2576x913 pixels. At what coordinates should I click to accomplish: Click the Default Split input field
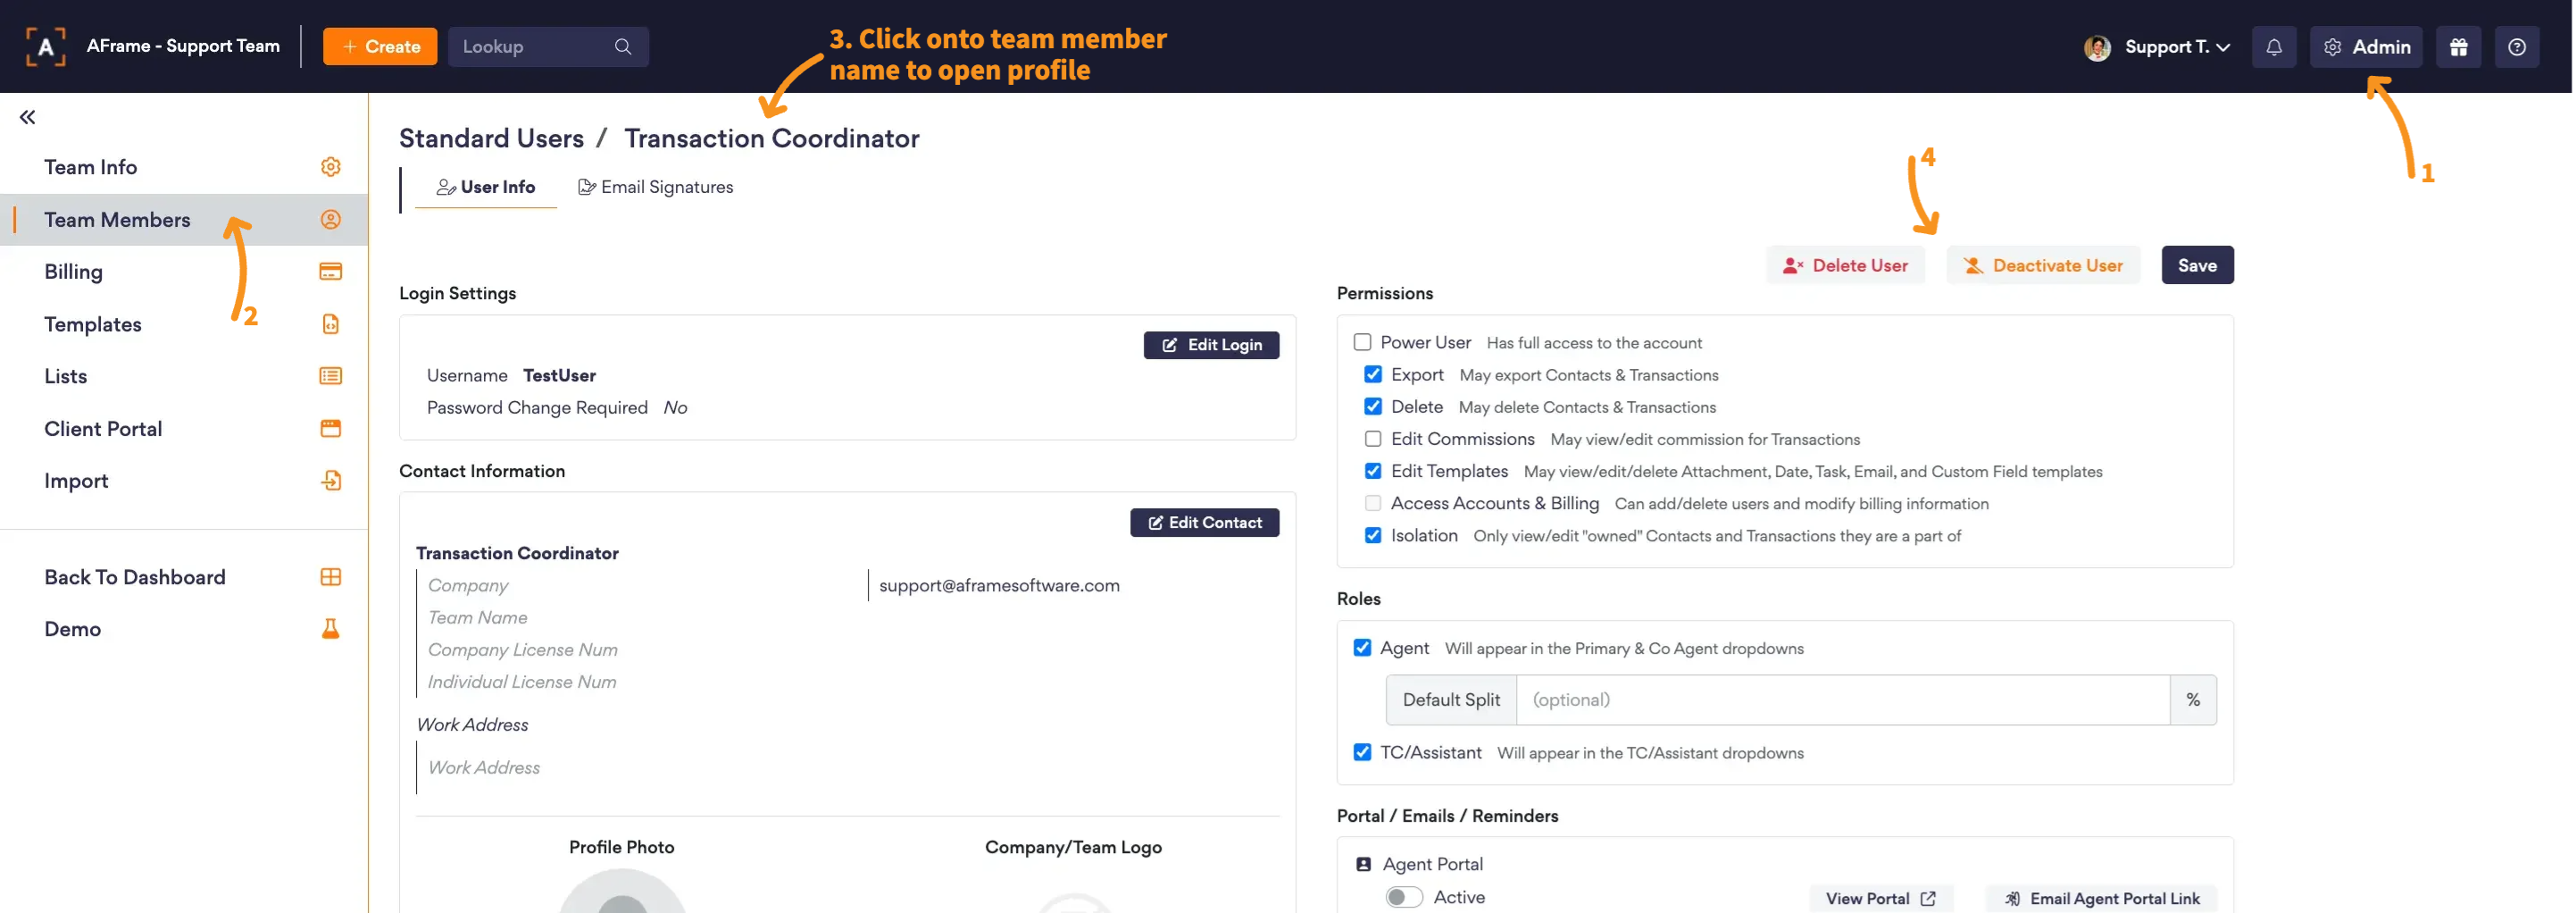click(x=1842, y=699)
